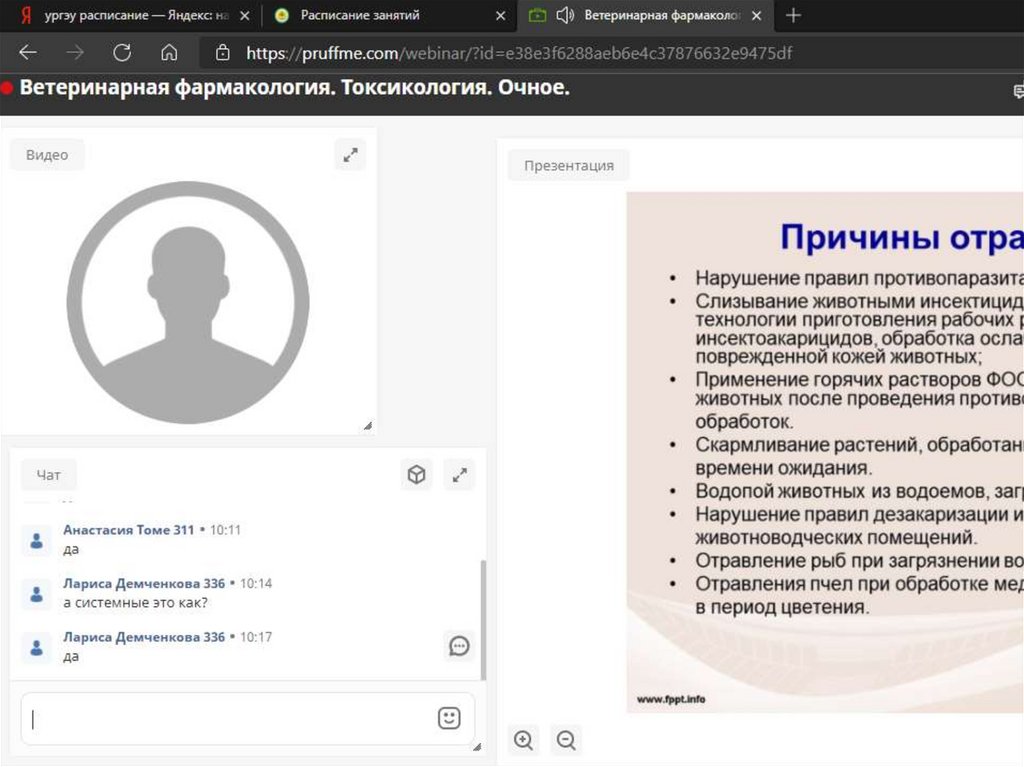
Task: Click the Презентация panel label
Action: click(x=568, y=166)
